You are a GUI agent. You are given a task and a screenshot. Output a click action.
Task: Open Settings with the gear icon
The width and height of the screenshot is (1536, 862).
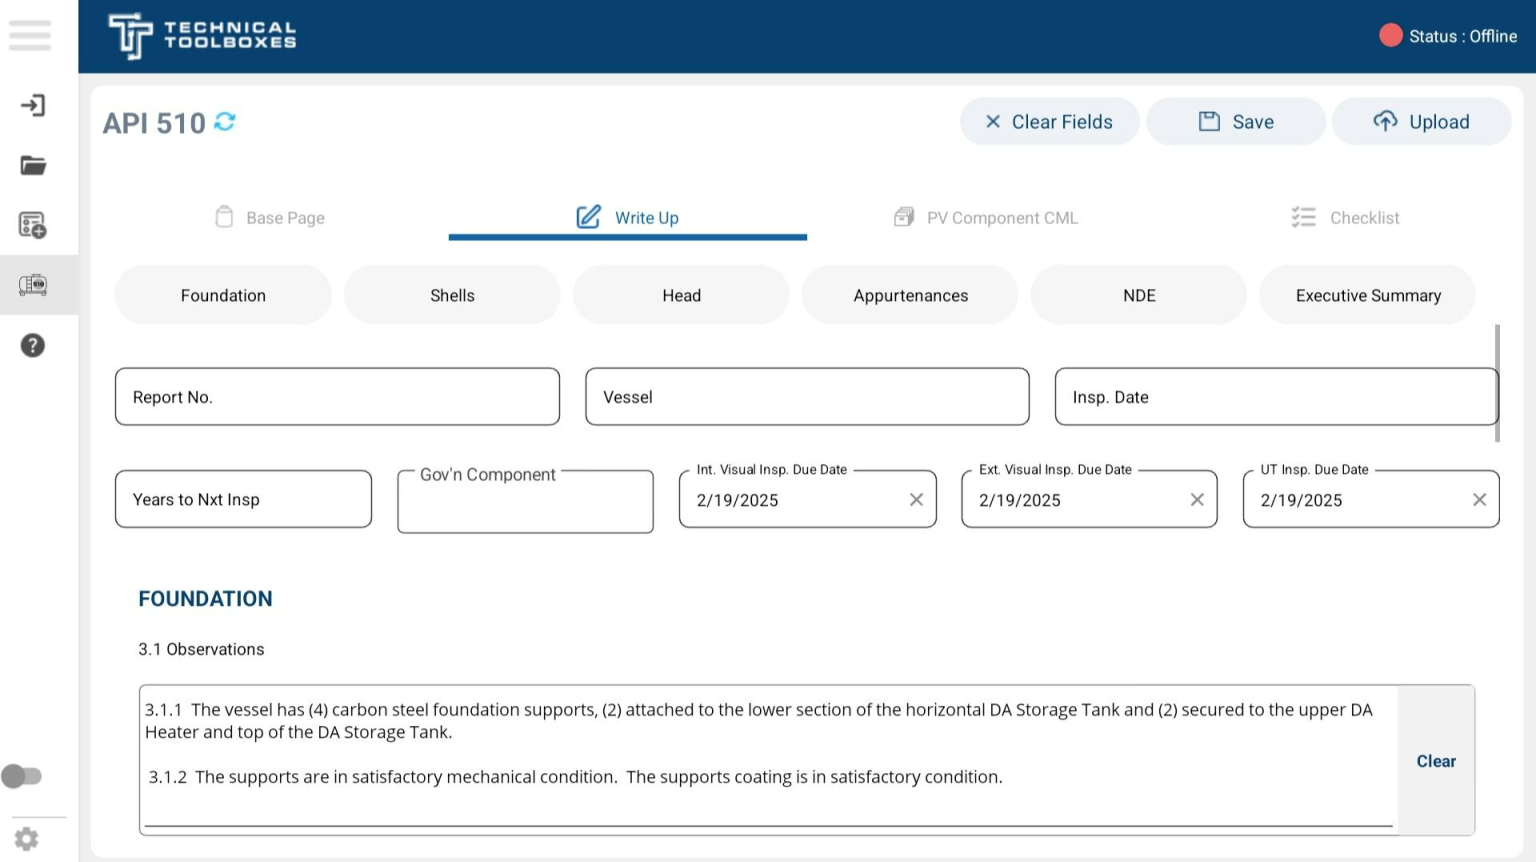[x=26, y=838]
